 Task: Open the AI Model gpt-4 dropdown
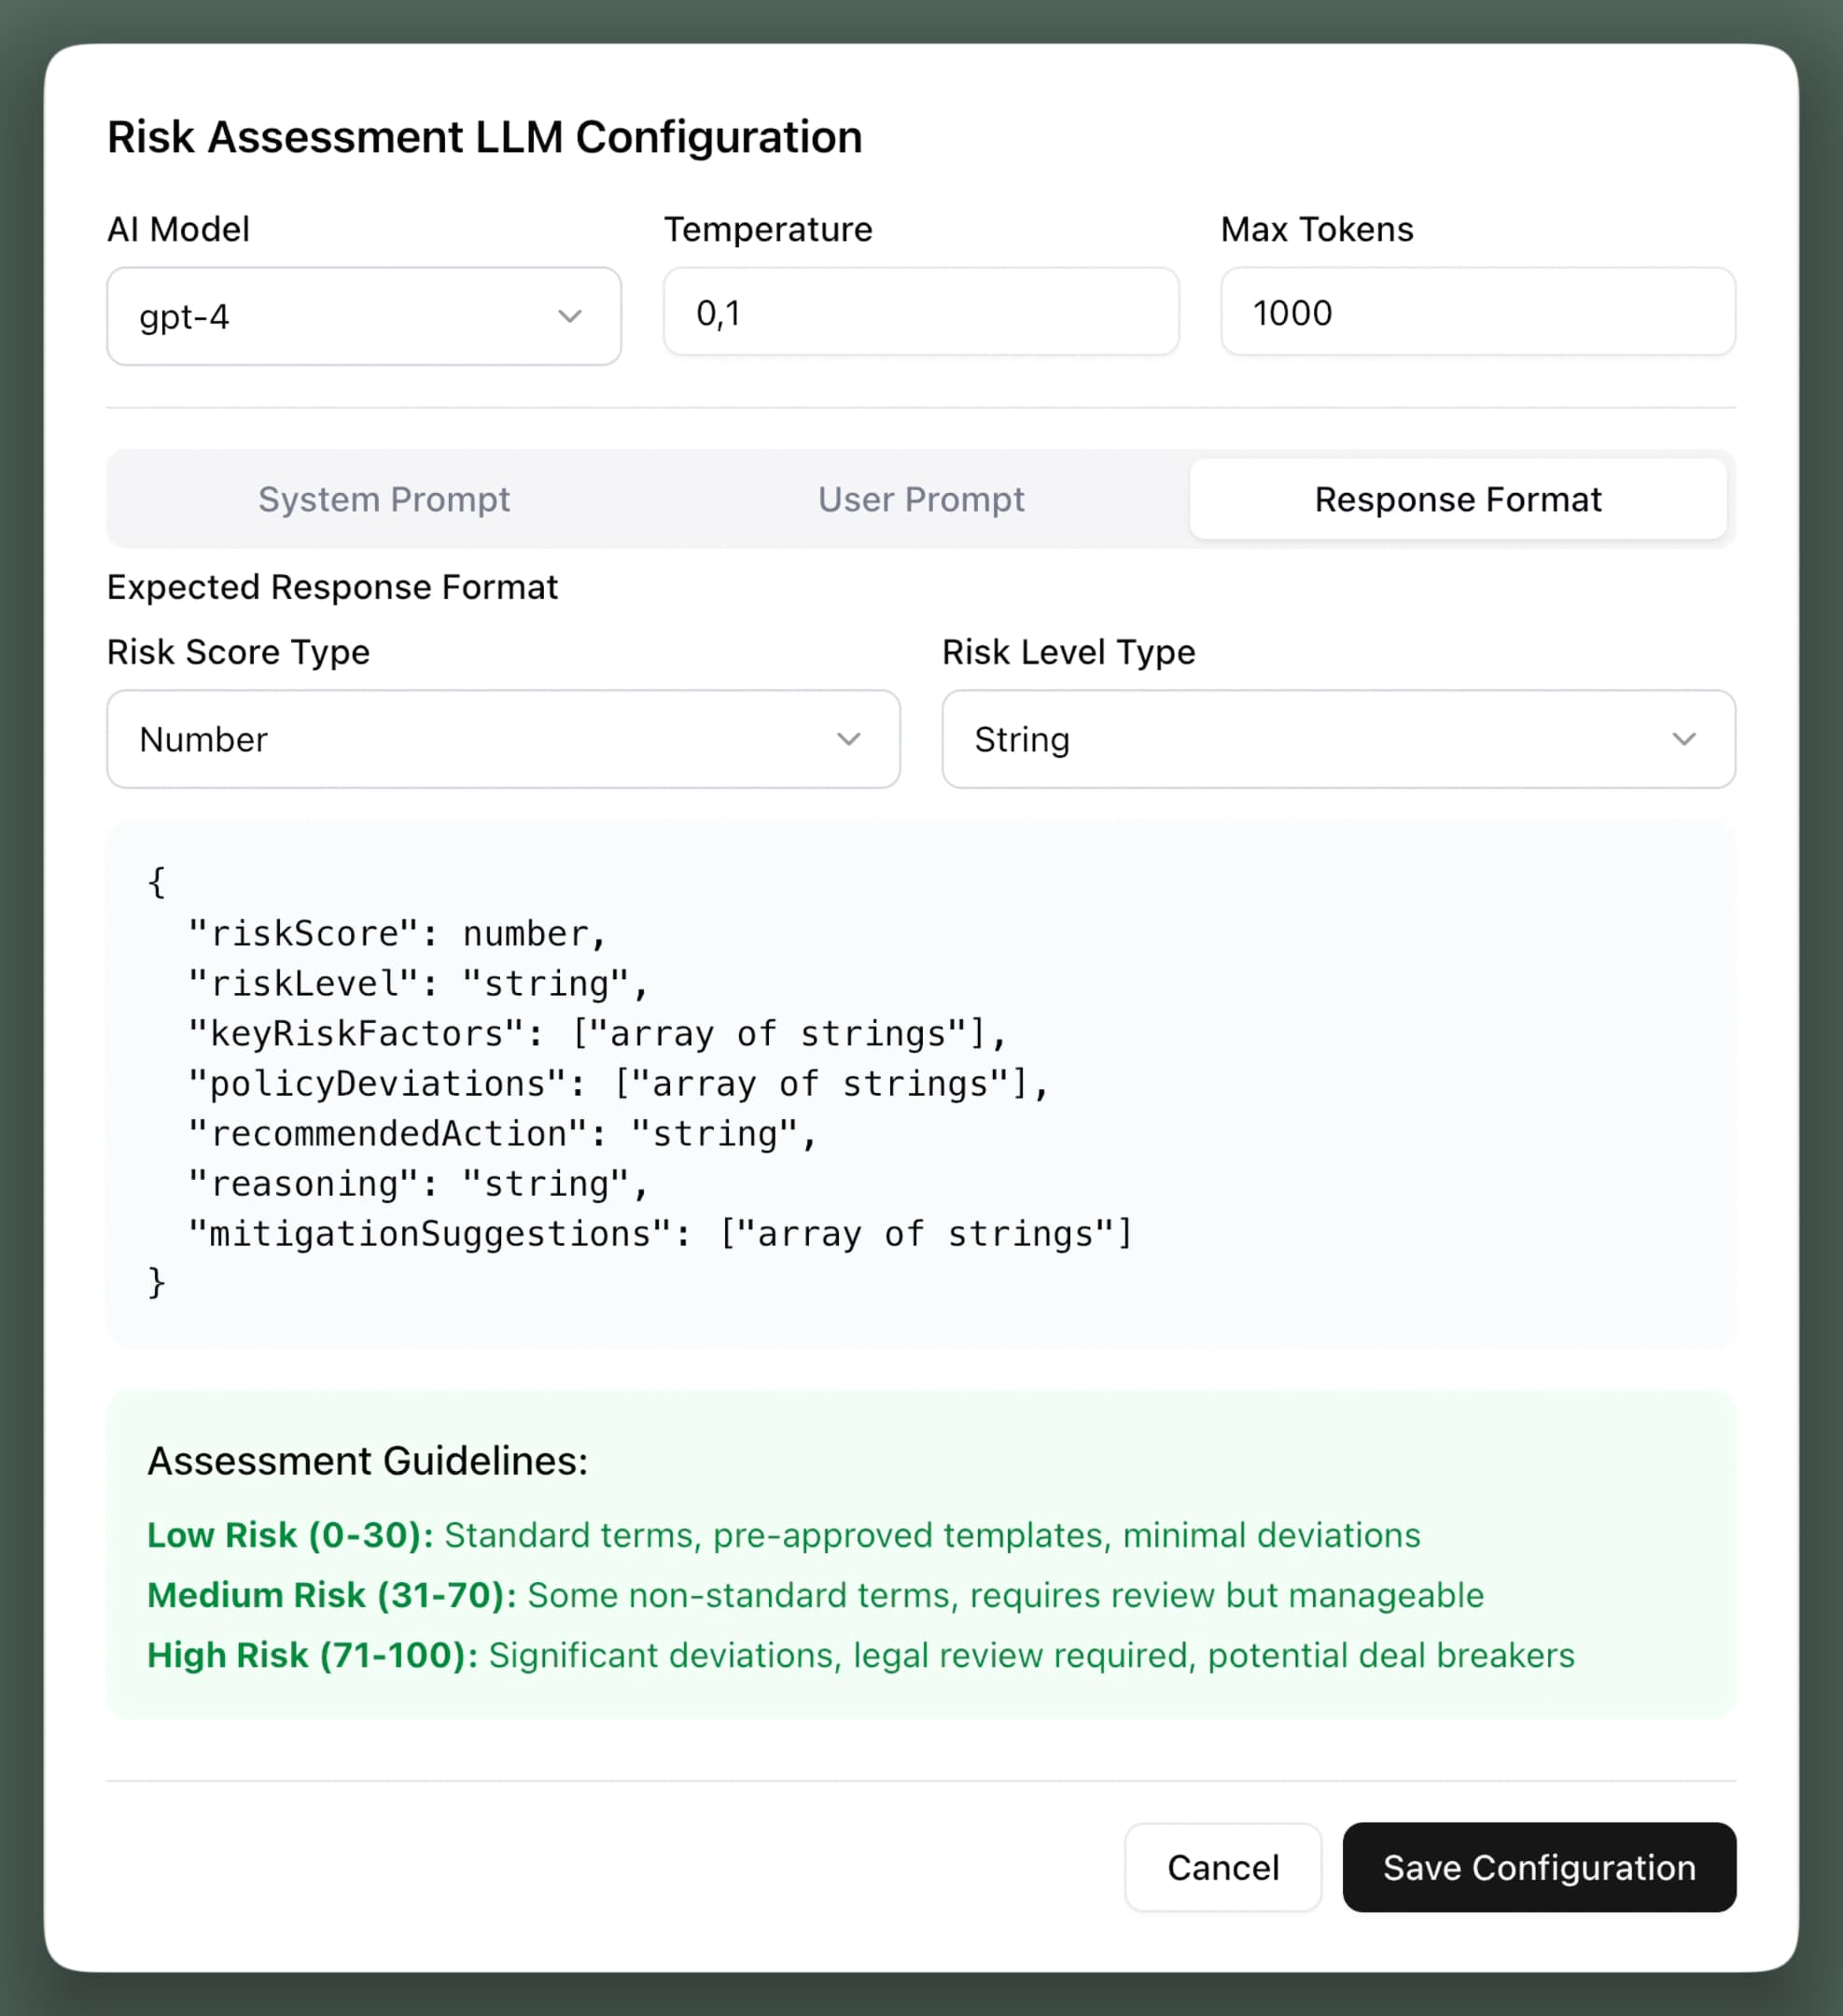pyautogui.click(x=364, y=316)
